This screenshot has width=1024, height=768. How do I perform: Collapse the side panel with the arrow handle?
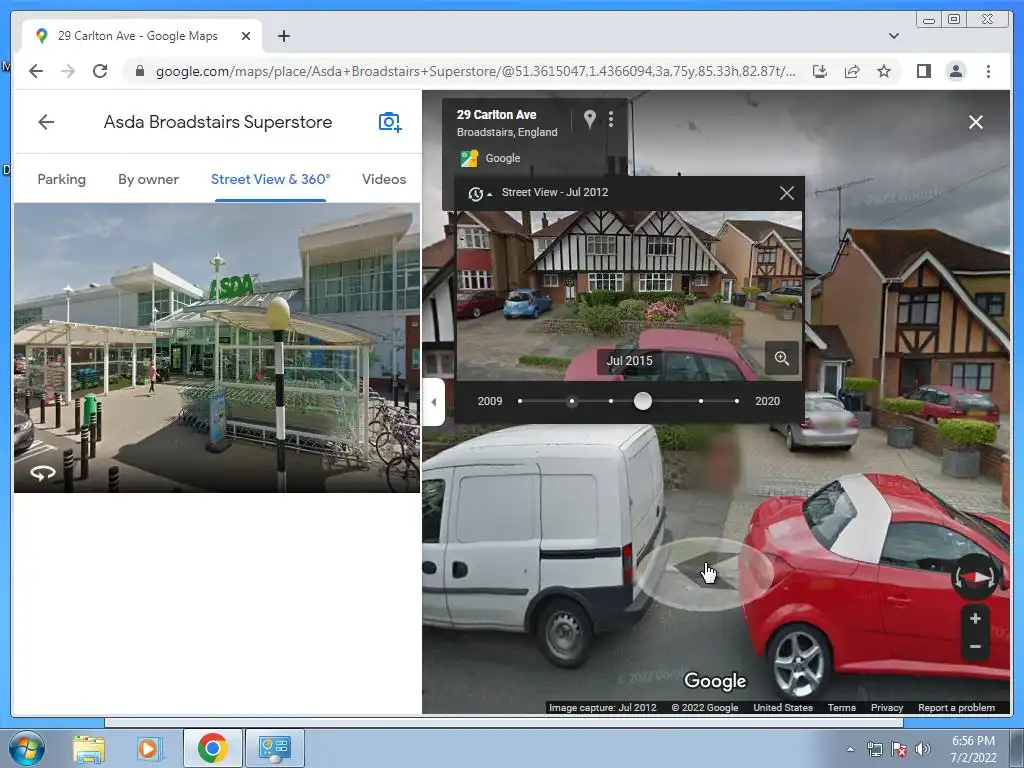(434, 402)
